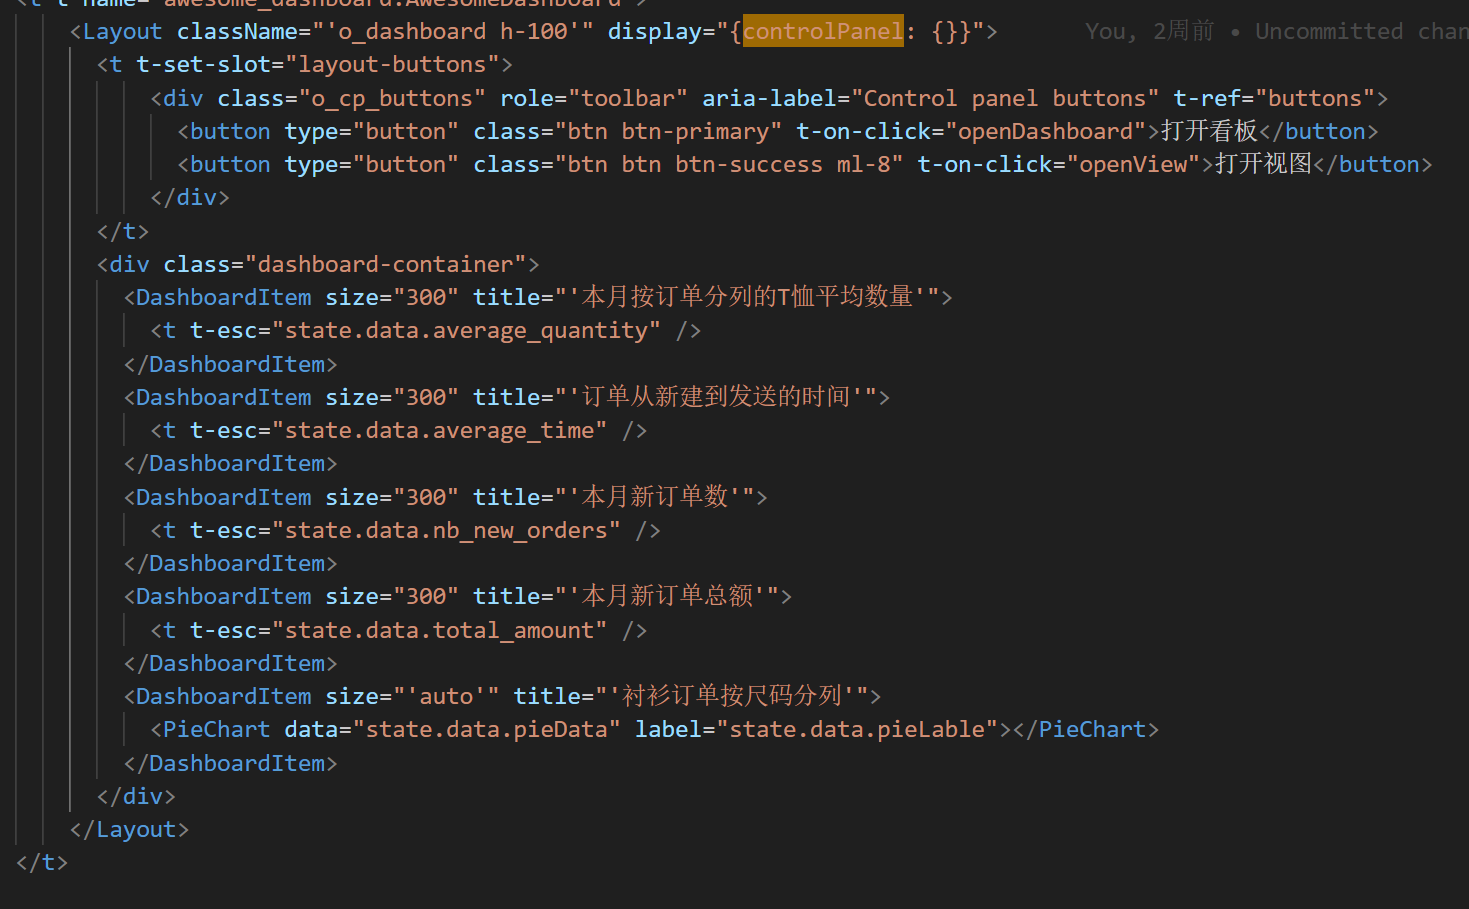Click the highlighted controlPanel word
Viewport: 1469px width, 909px height.
[x=823, y=31]
